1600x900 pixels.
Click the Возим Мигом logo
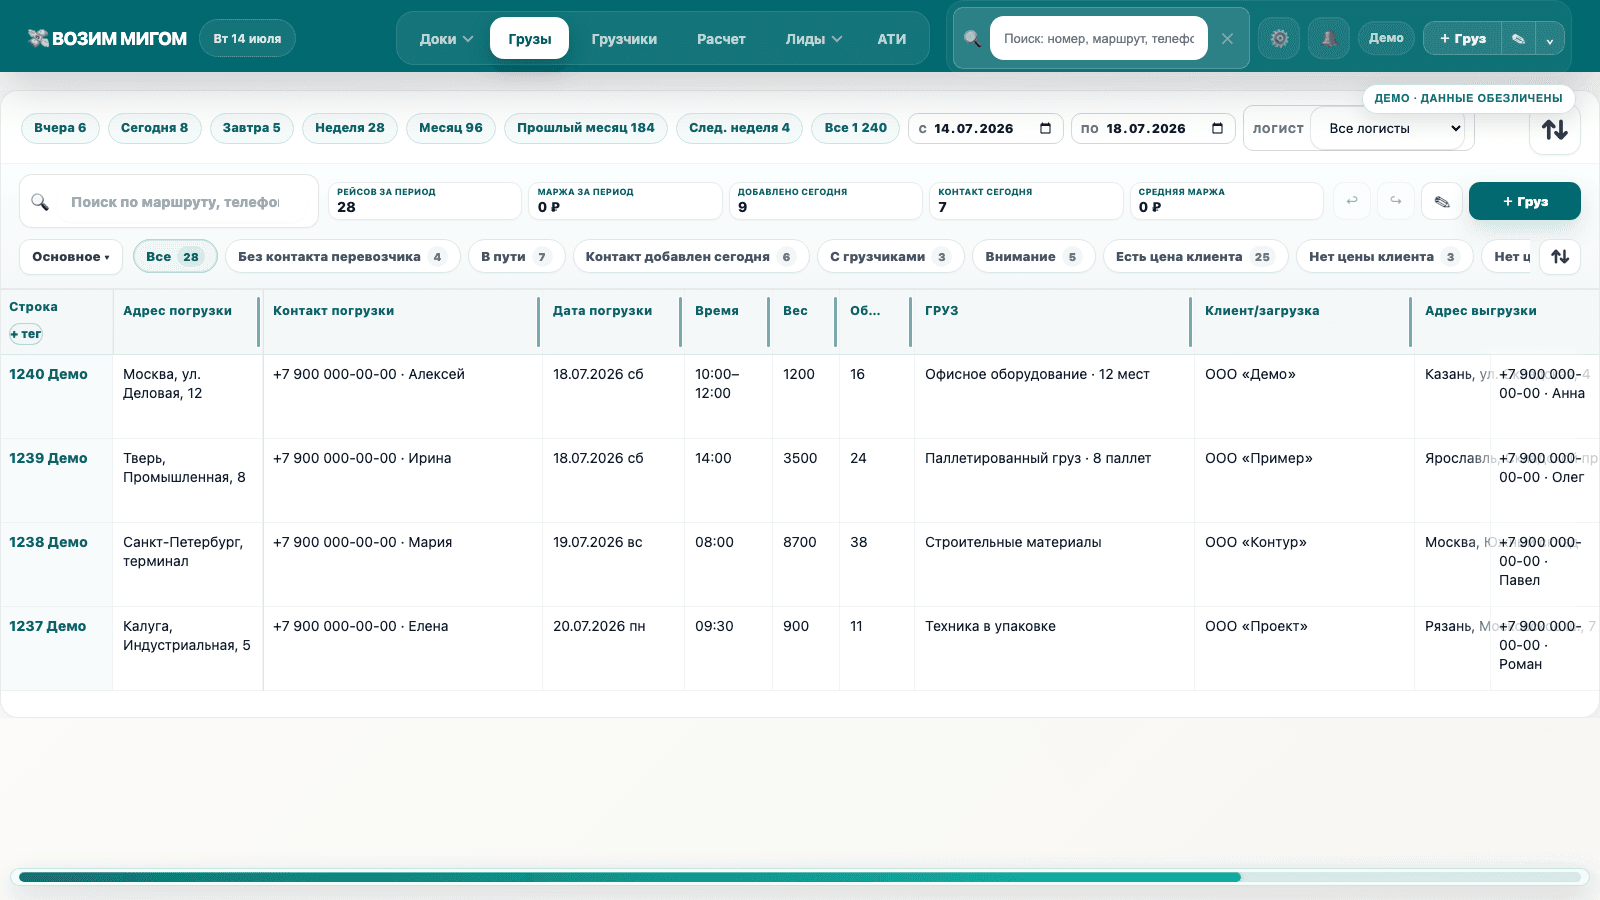point(108,38)
